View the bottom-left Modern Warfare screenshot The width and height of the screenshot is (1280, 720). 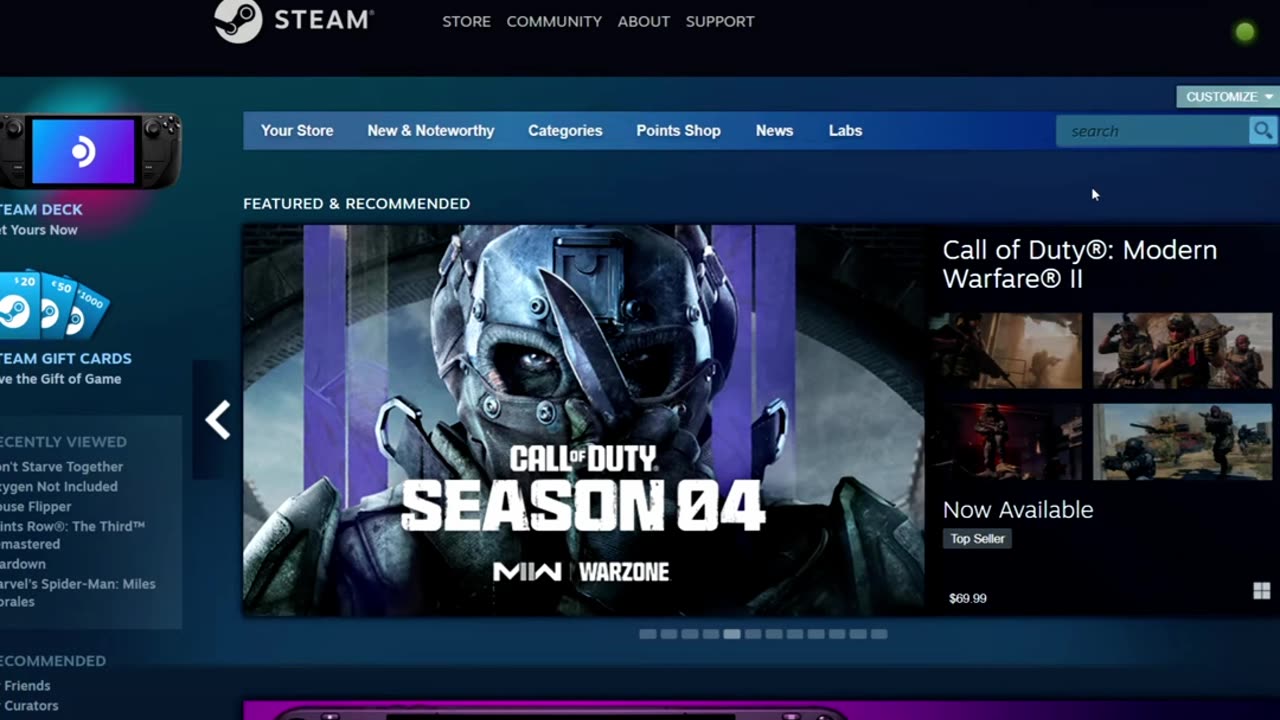pyautogui.click(x=1006, y=442)
